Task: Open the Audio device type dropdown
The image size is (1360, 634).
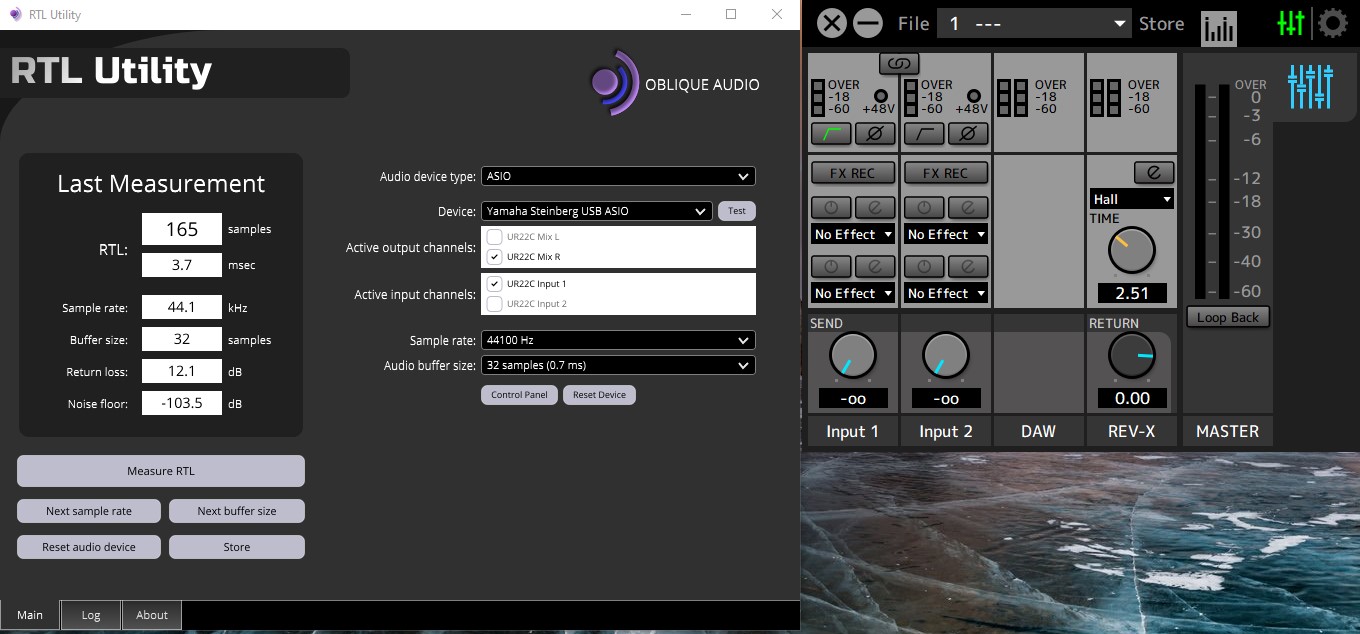Action: pos(618,176)
